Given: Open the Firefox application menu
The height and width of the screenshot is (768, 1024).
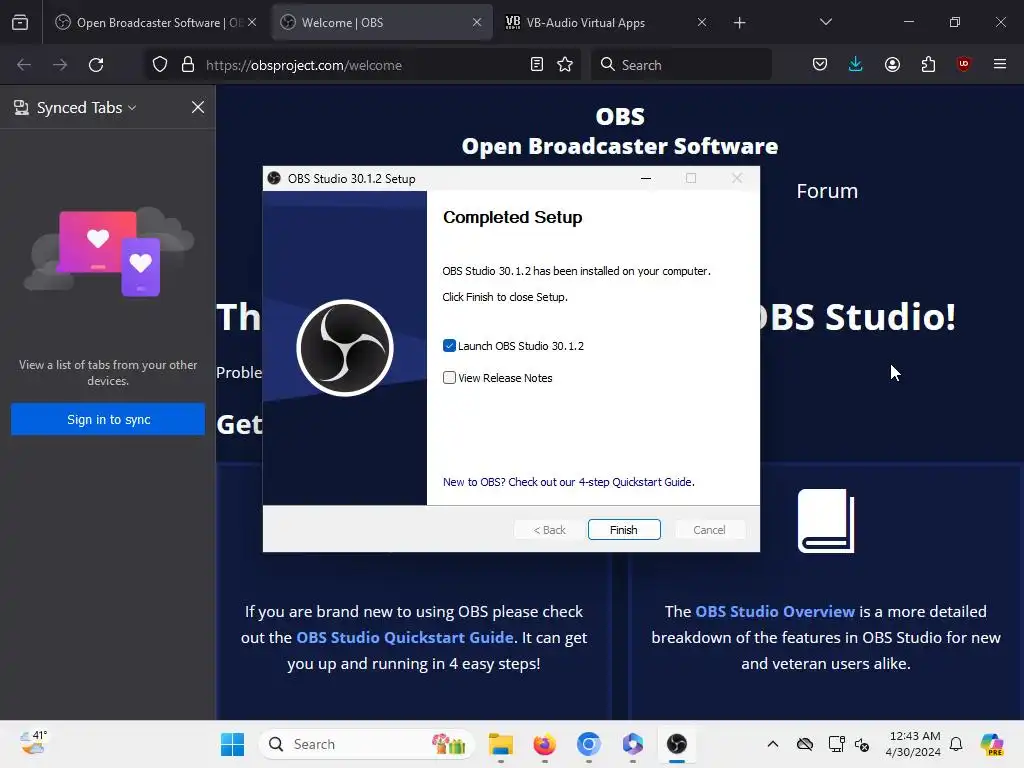Looking at the screenshot, I should tap(1000, 64).
